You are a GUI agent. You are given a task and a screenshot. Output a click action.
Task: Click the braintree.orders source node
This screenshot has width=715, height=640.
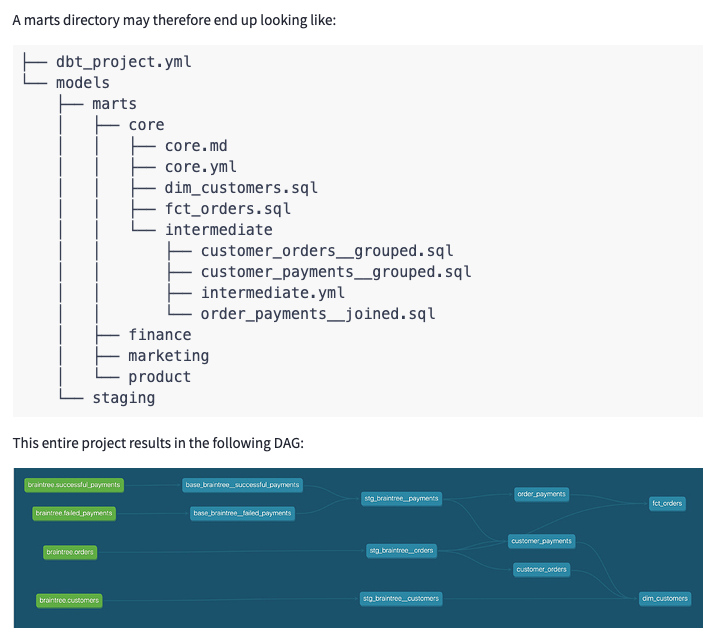tap(70, 551)
